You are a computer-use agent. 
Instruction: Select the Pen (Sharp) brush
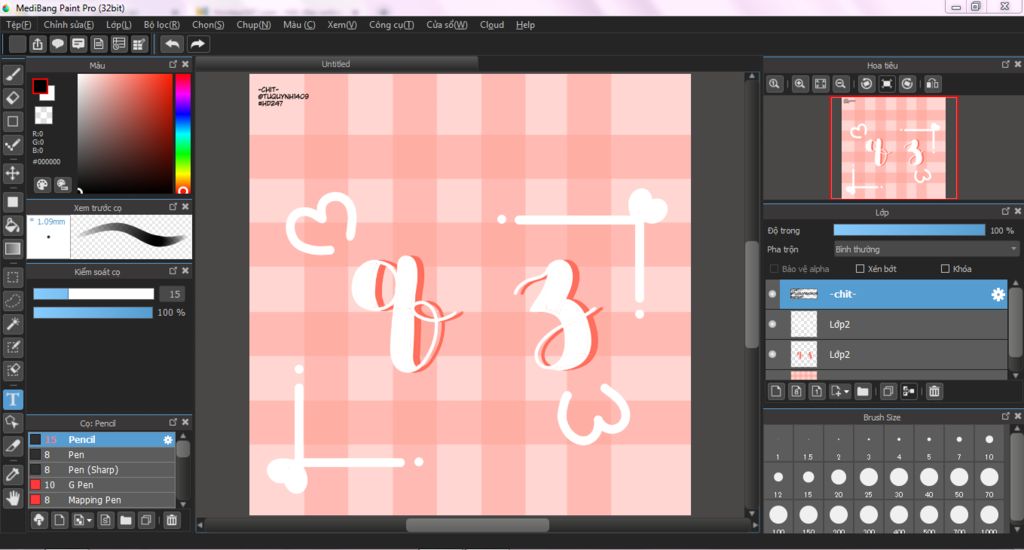pos(102,470)
